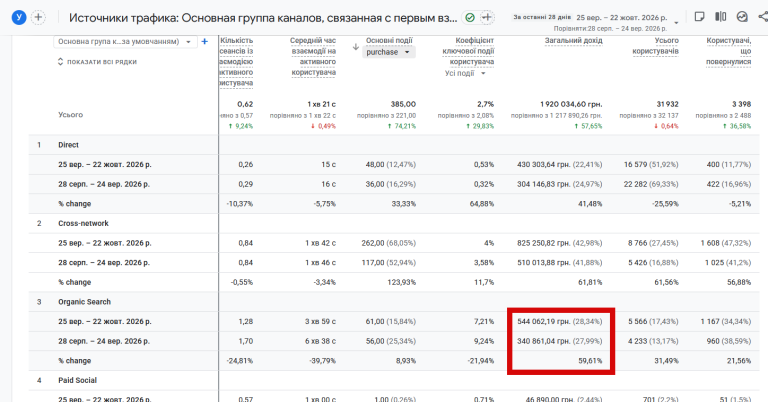
Task: Sort by 'Середній час взаємодії' column header
Action: click(x=313, y=56)
